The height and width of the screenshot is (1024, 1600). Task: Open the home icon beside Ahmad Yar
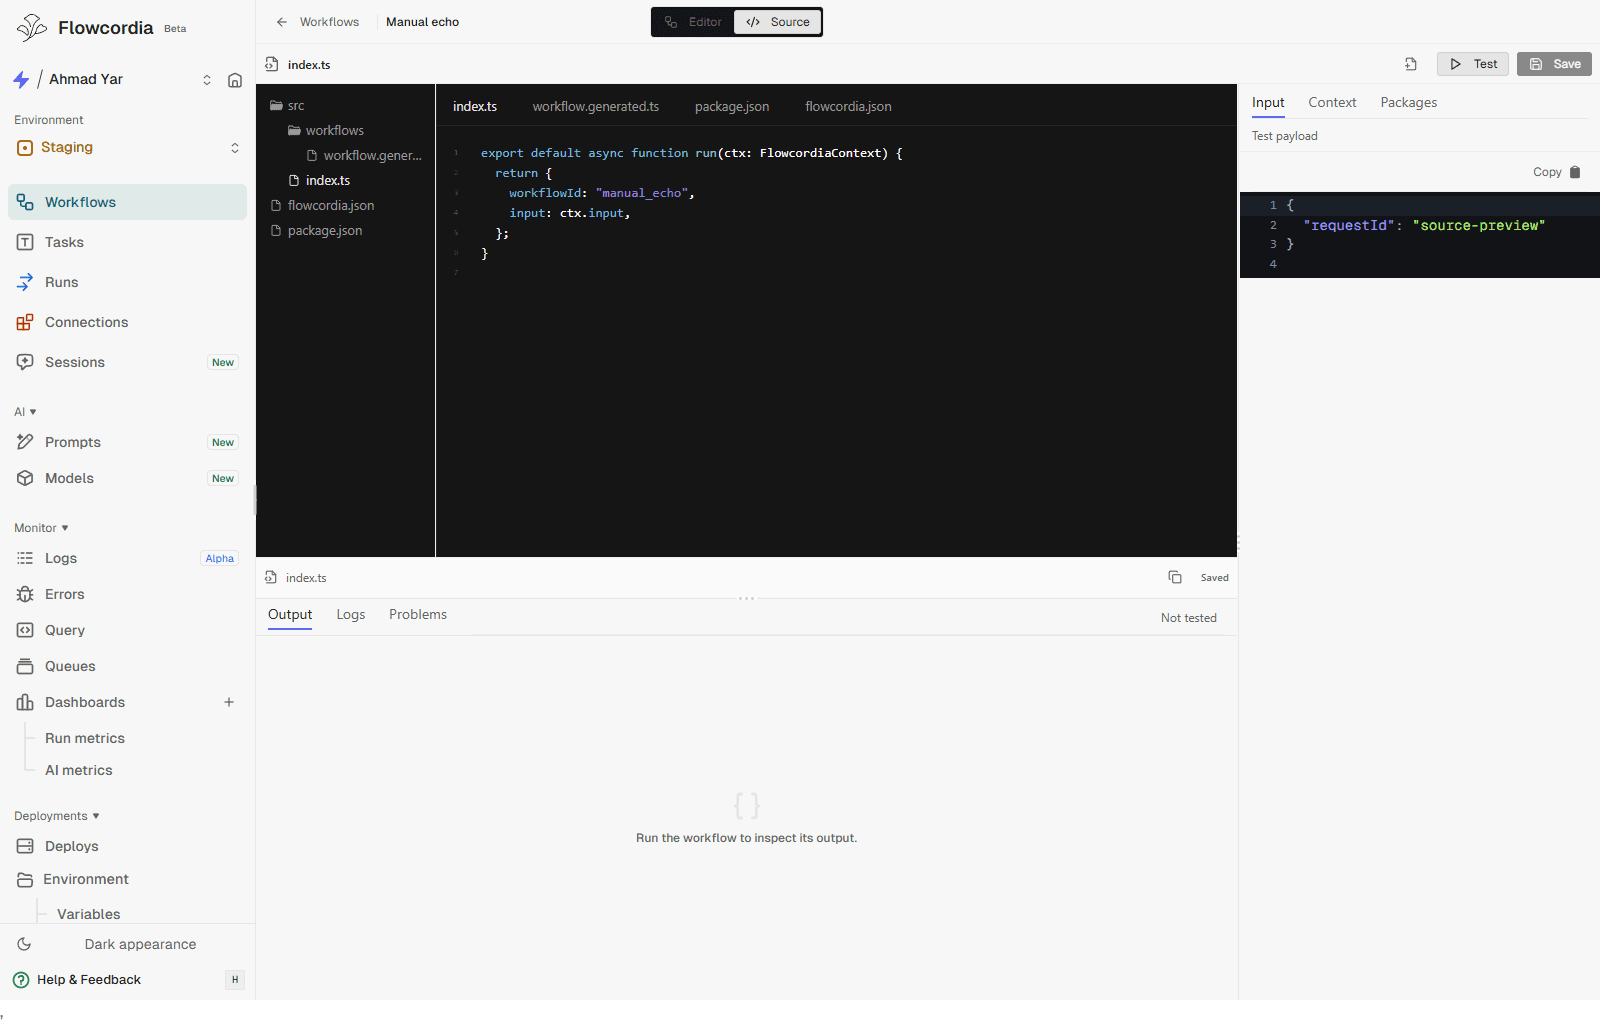pyautogui.click(x=235, y=80)
